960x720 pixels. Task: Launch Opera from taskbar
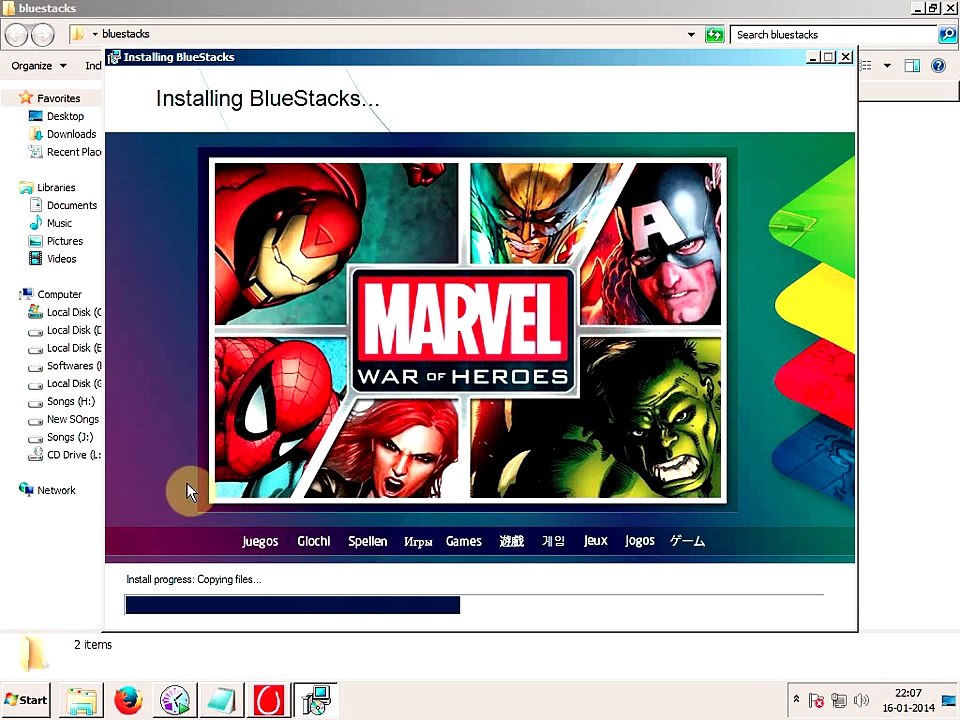(268, 700)
